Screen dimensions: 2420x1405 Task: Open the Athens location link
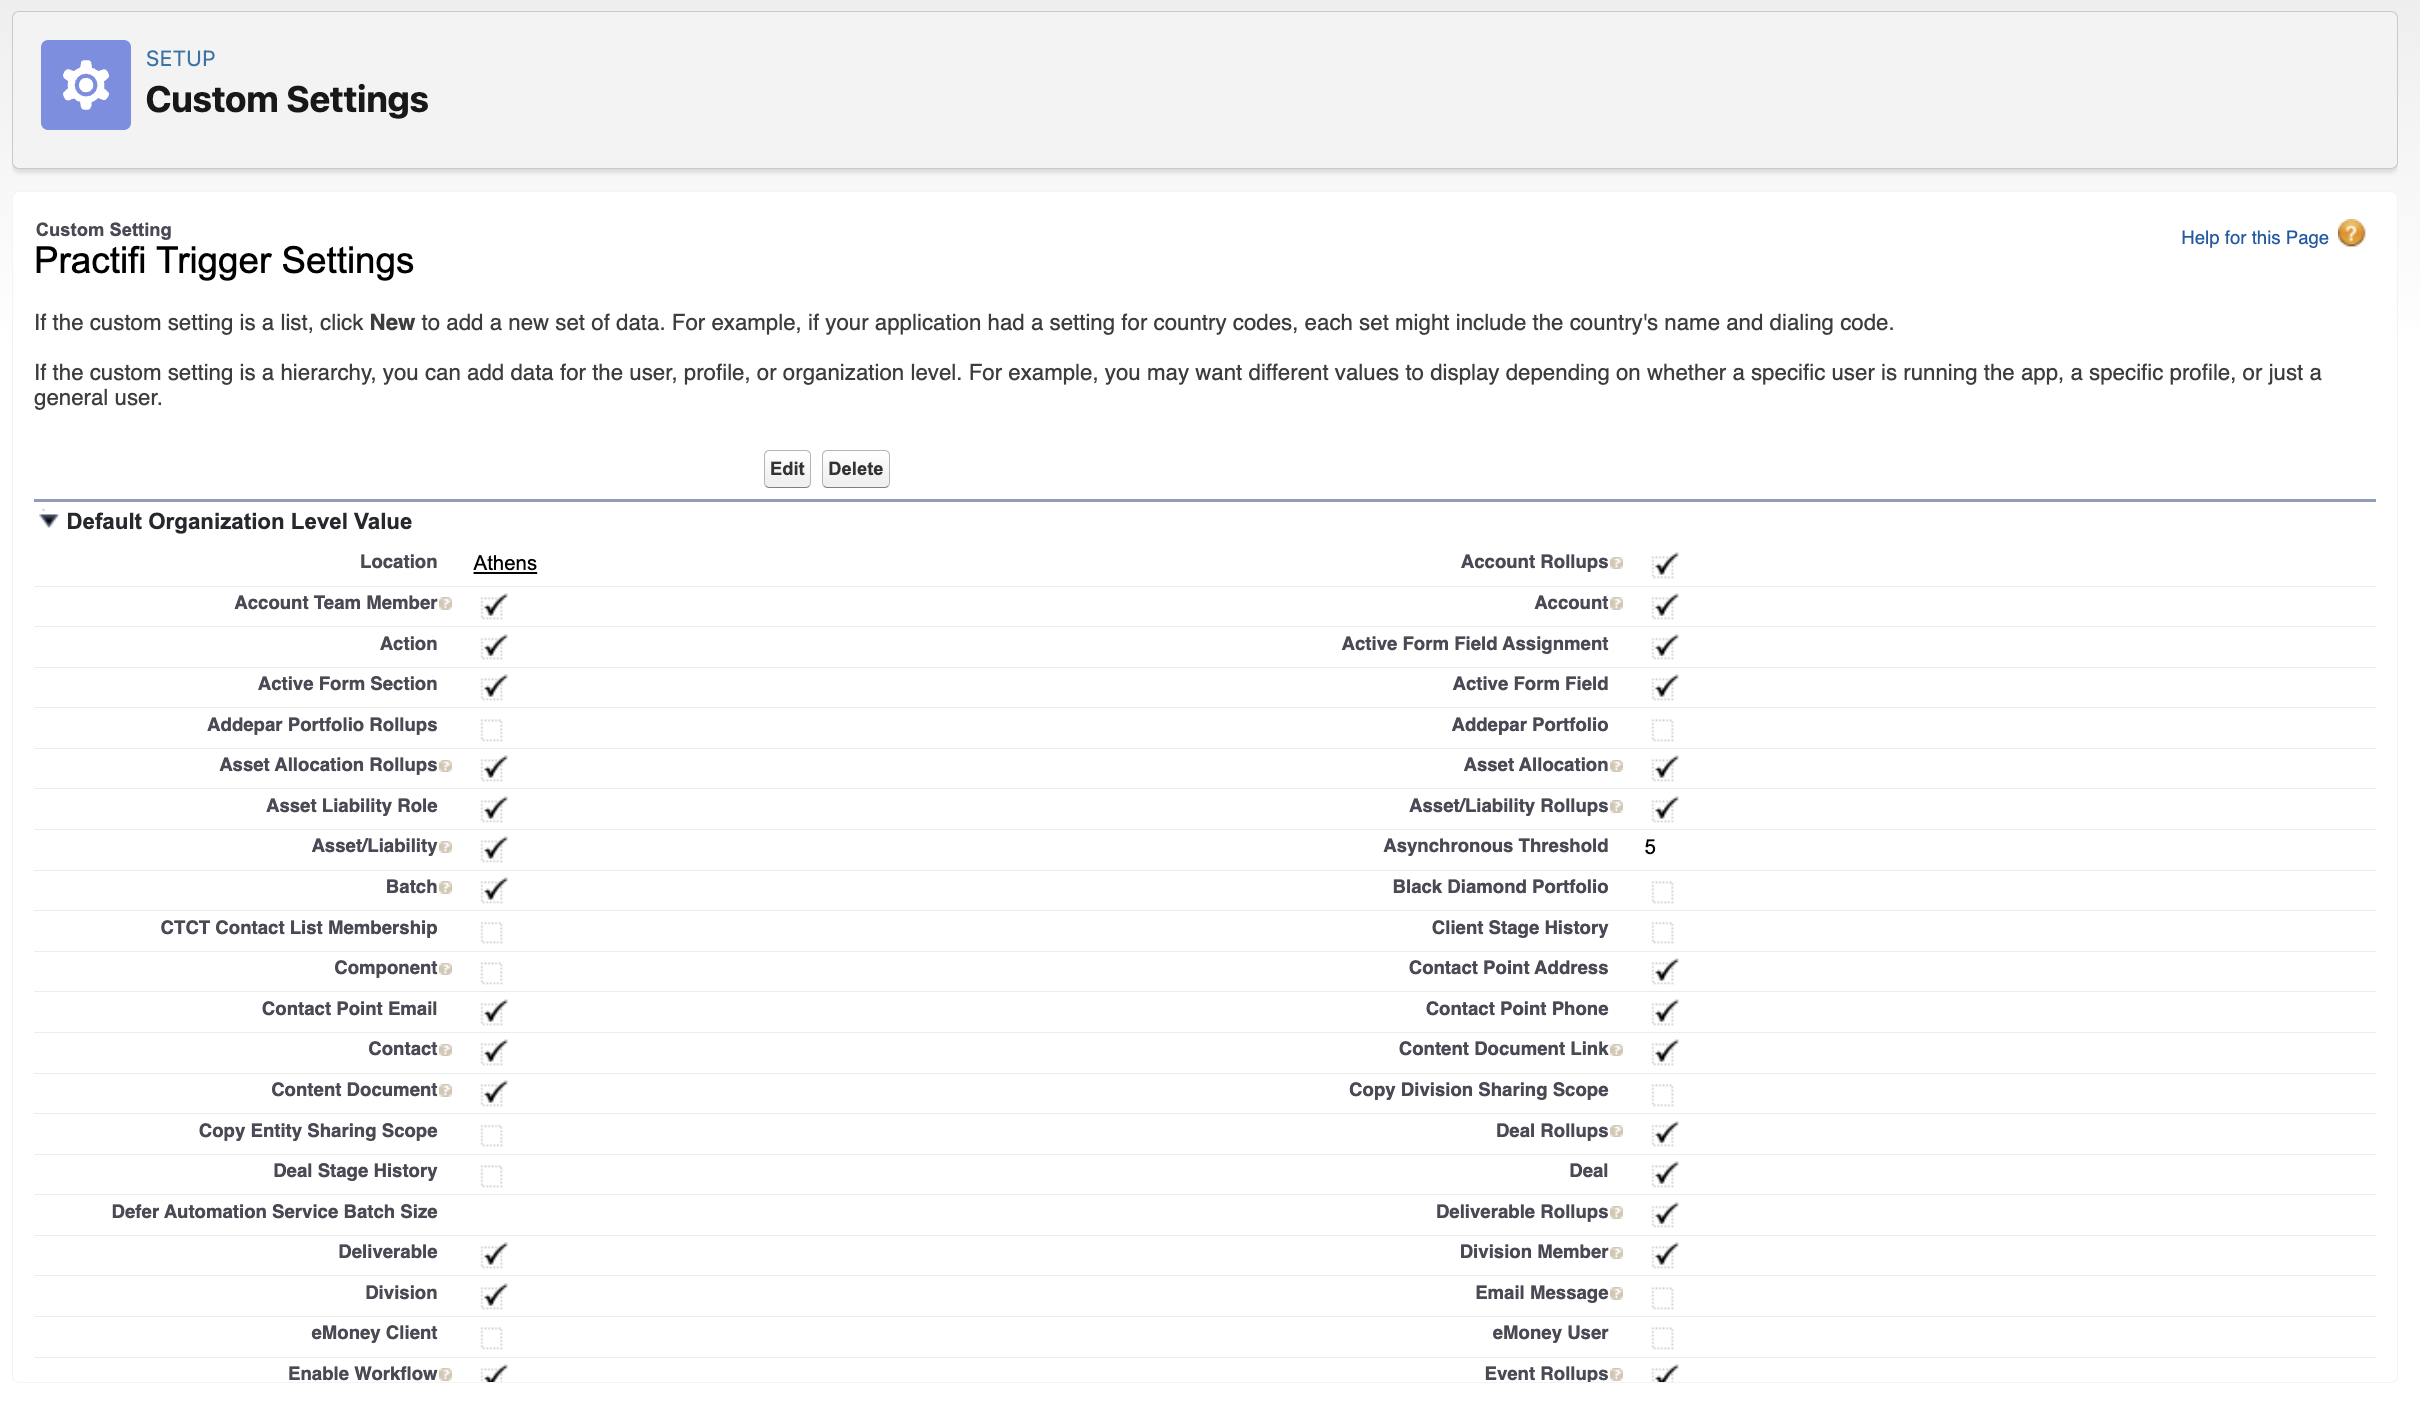[x=505, y=563]
